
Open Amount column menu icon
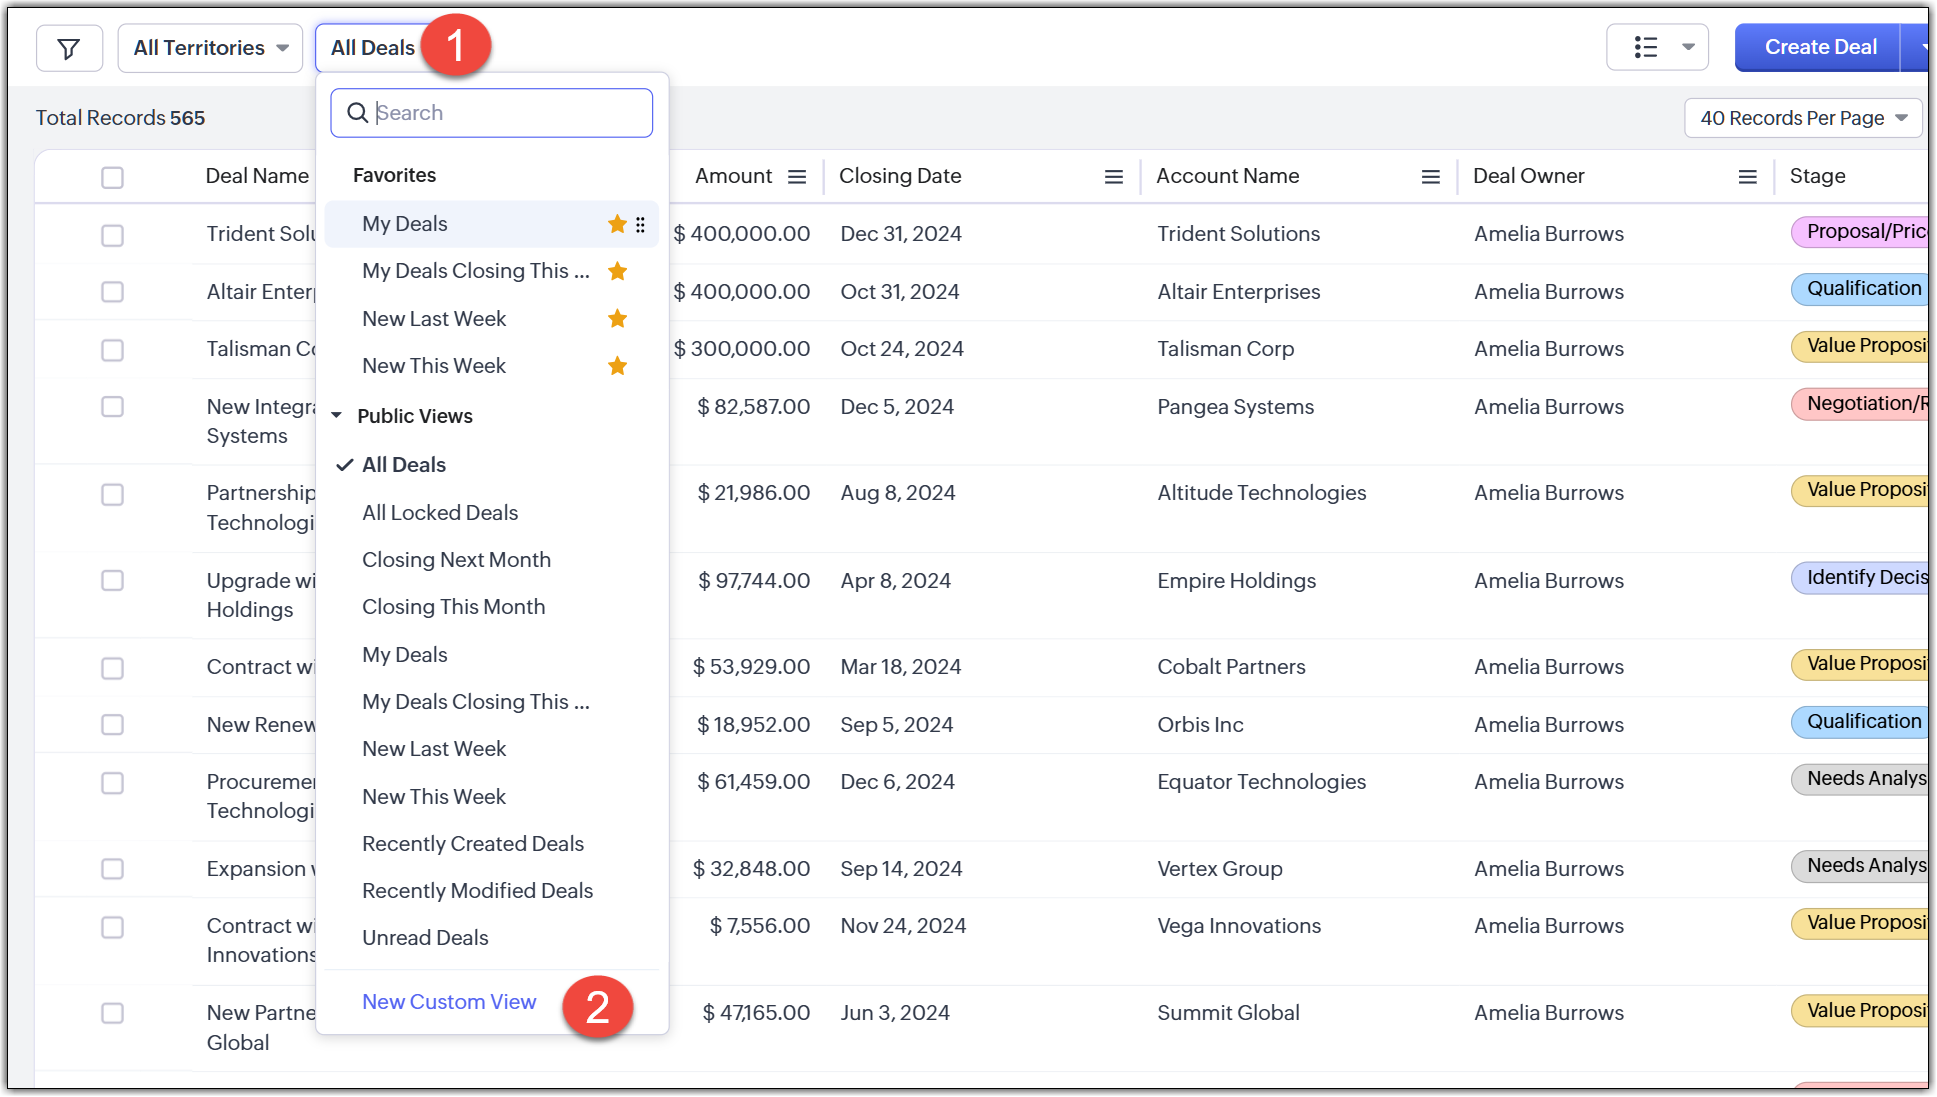coord(797,177)
